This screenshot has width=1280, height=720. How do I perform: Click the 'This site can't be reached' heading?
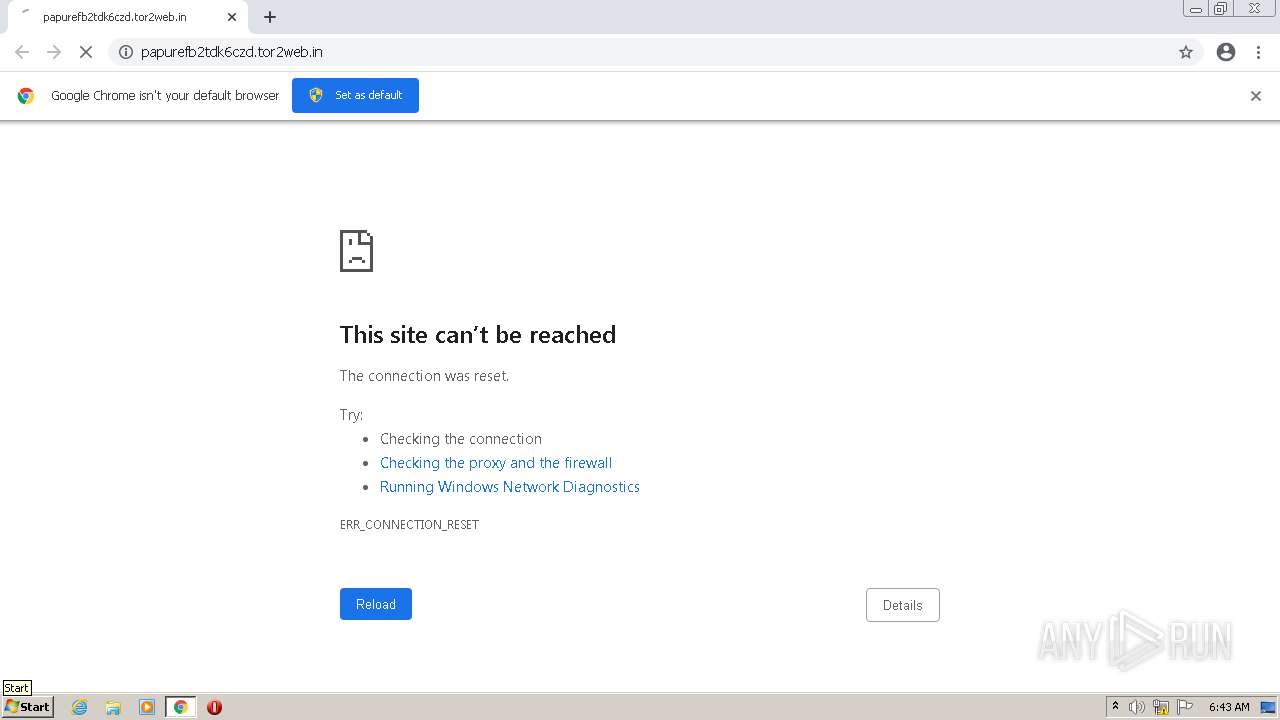(478, 335)
